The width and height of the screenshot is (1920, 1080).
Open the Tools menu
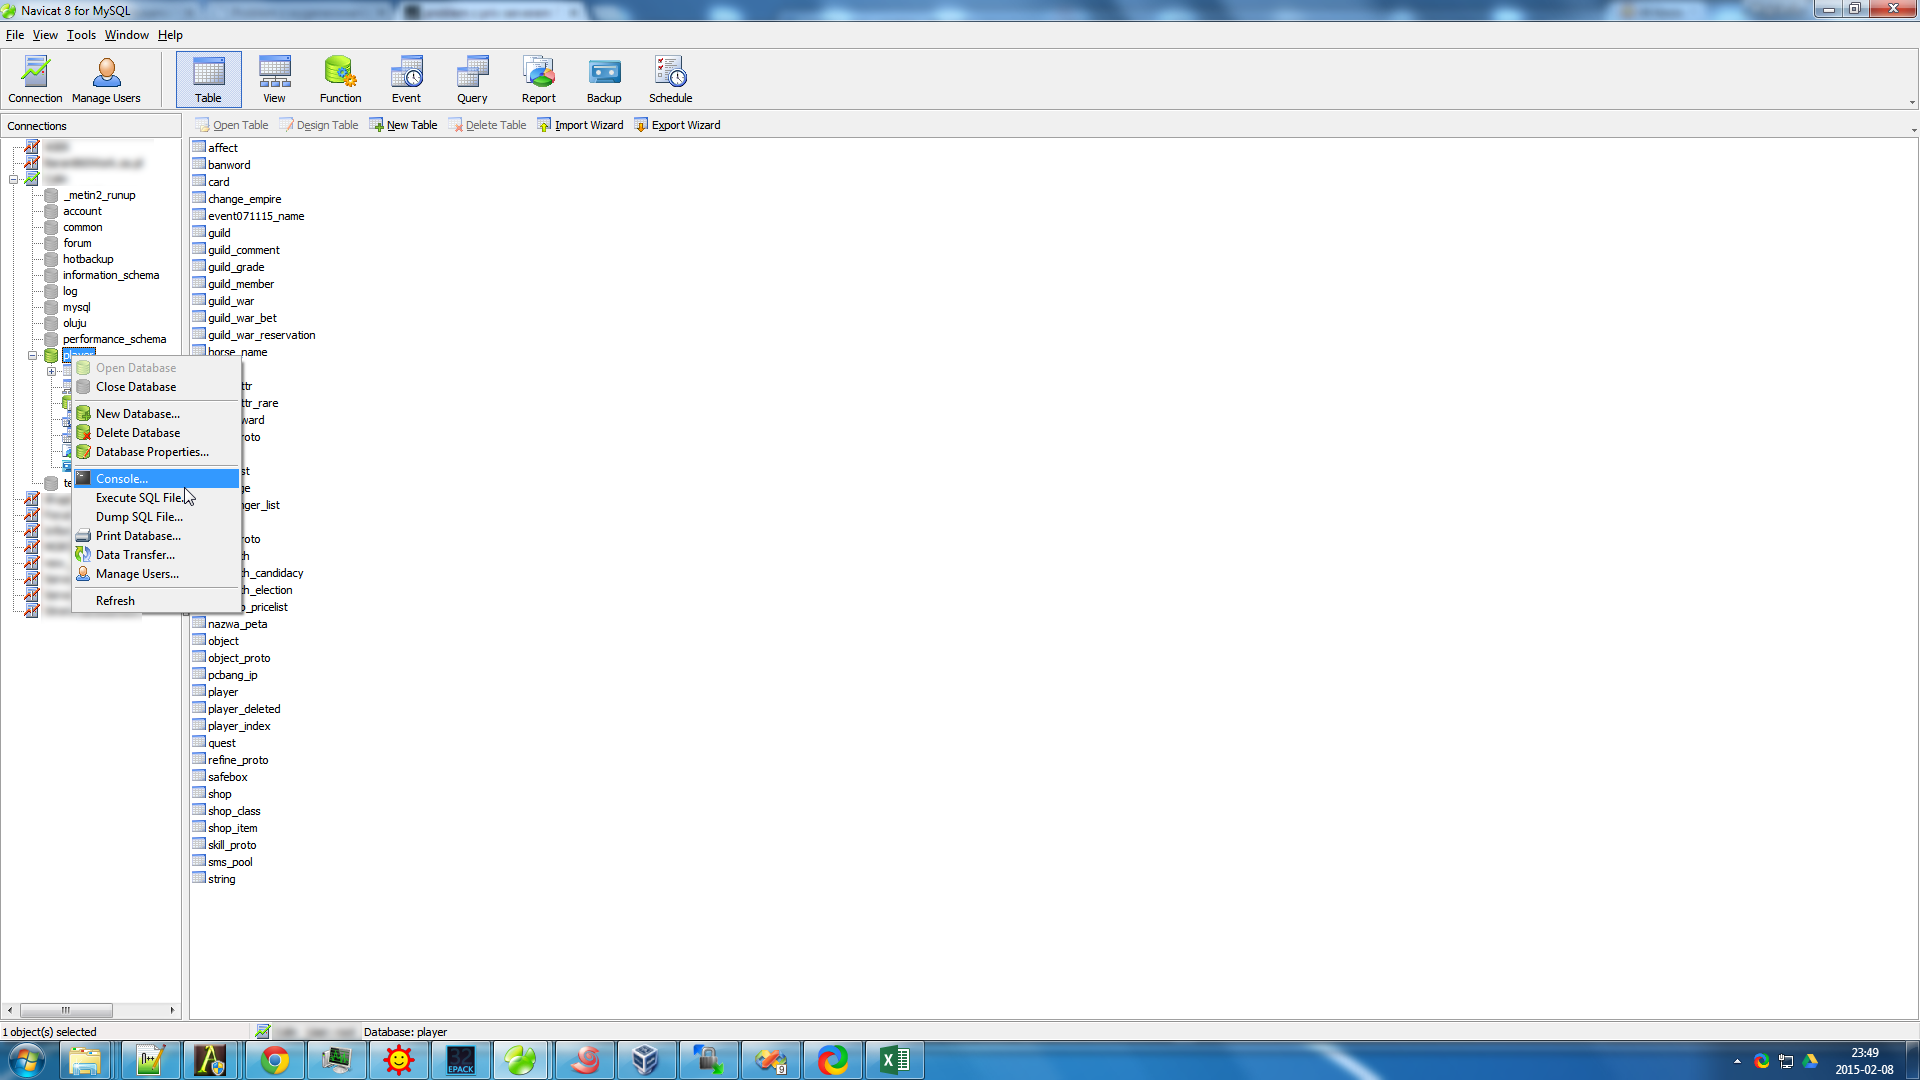pos(81,35)
